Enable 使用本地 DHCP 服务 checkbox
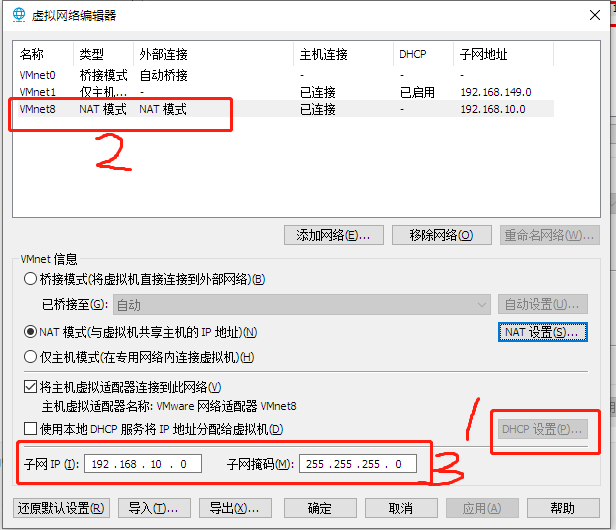This screenshot has height=530, width=616. pyautogui.click(x=30, y=429)
